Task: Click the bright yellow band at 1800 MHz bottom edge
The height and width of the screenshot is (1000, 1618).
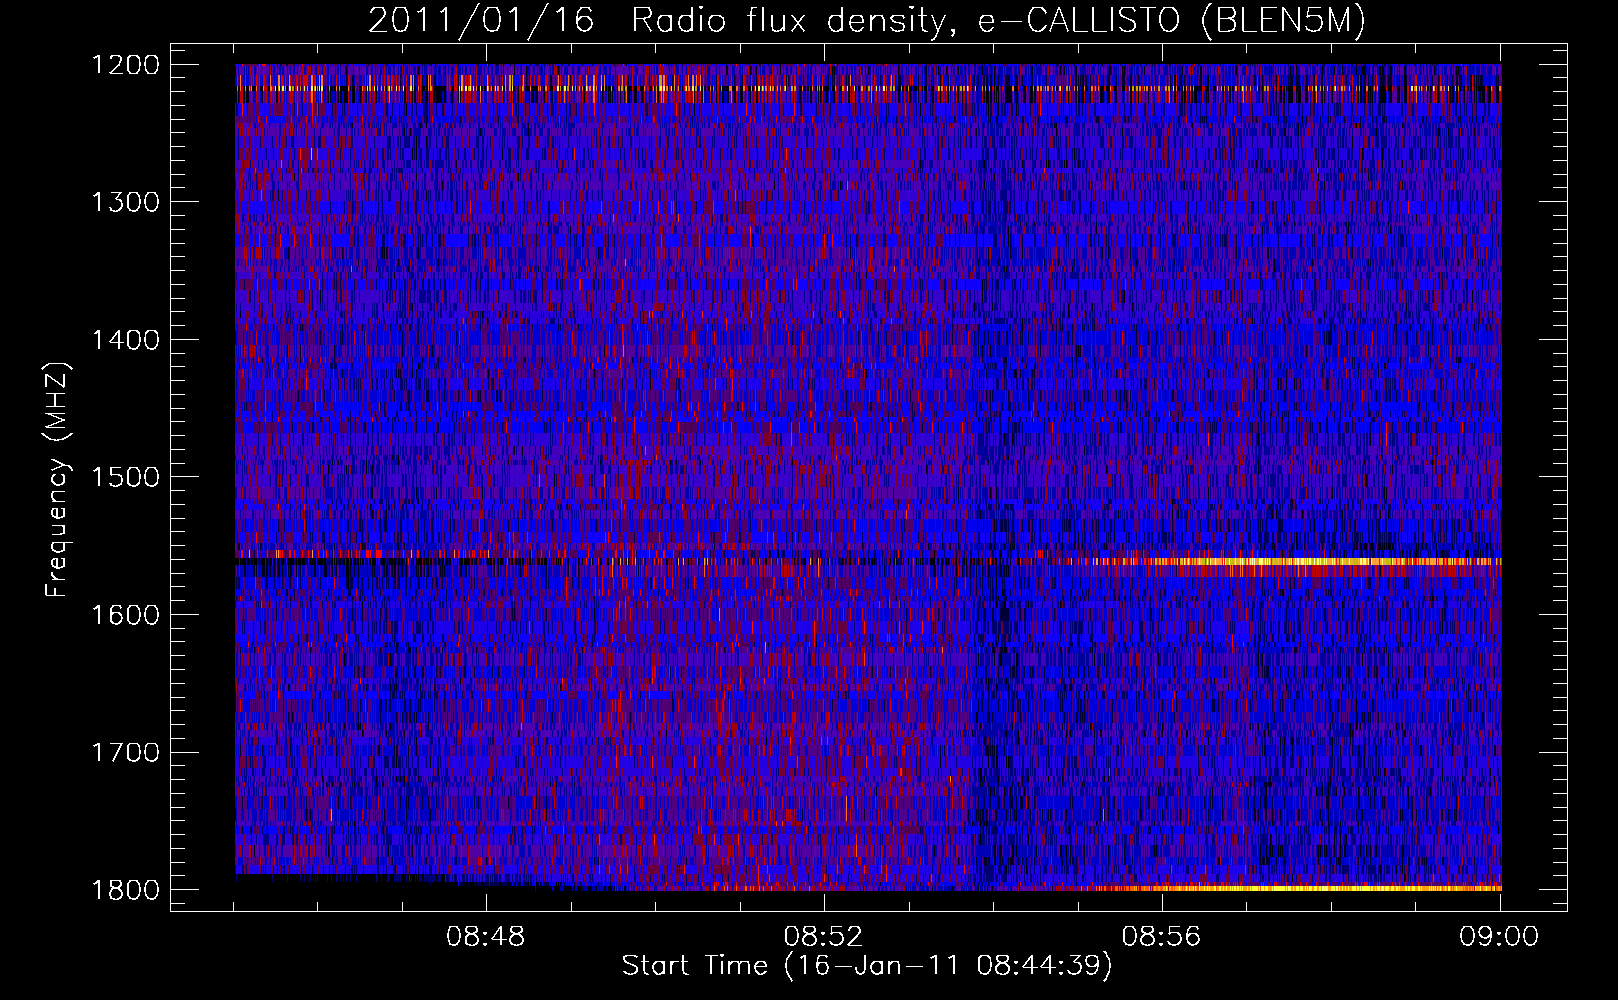Action: click(x=1300, y=887)
